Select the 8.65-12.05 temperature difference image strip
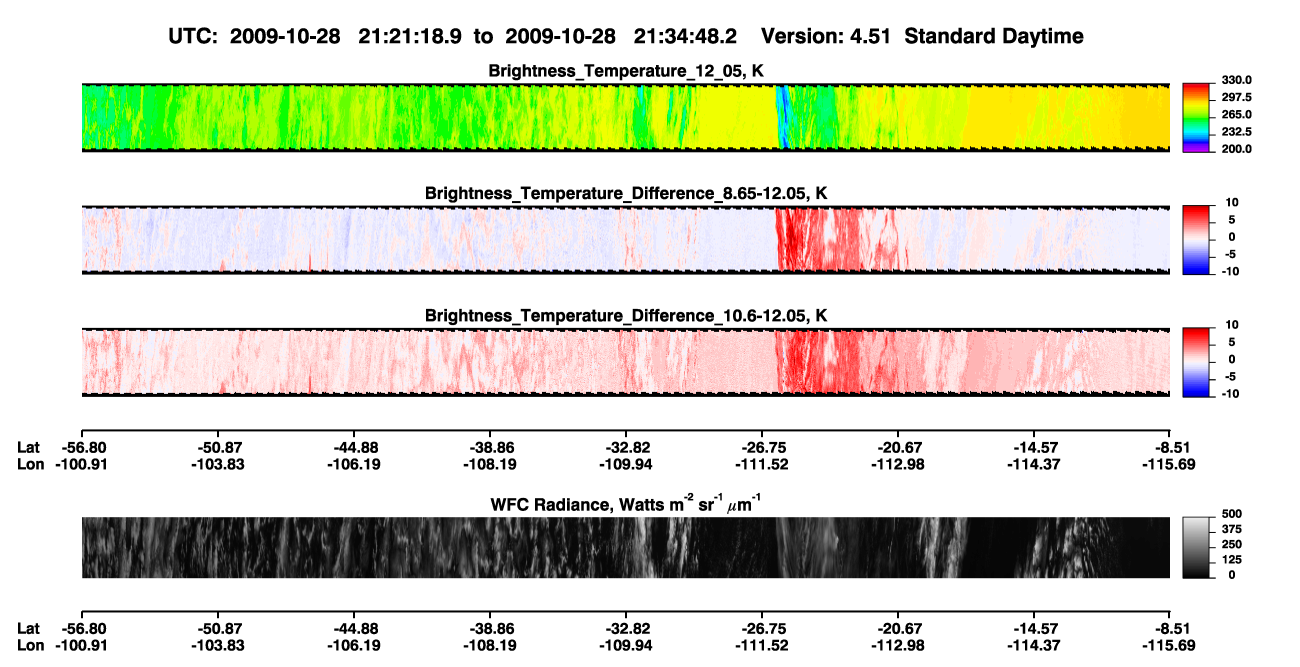The height and width of the screenshot is (667, 1300). click(x=626, y=240)
